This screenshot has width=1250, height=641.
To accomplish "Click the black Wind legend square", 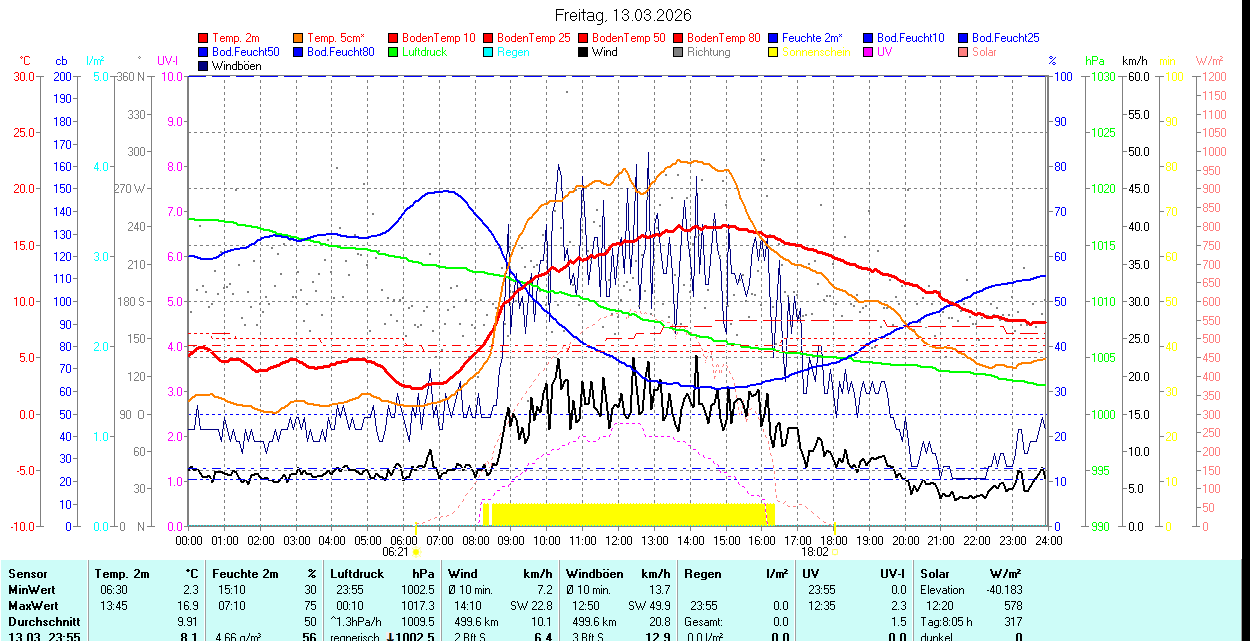I will click(584, 52).
